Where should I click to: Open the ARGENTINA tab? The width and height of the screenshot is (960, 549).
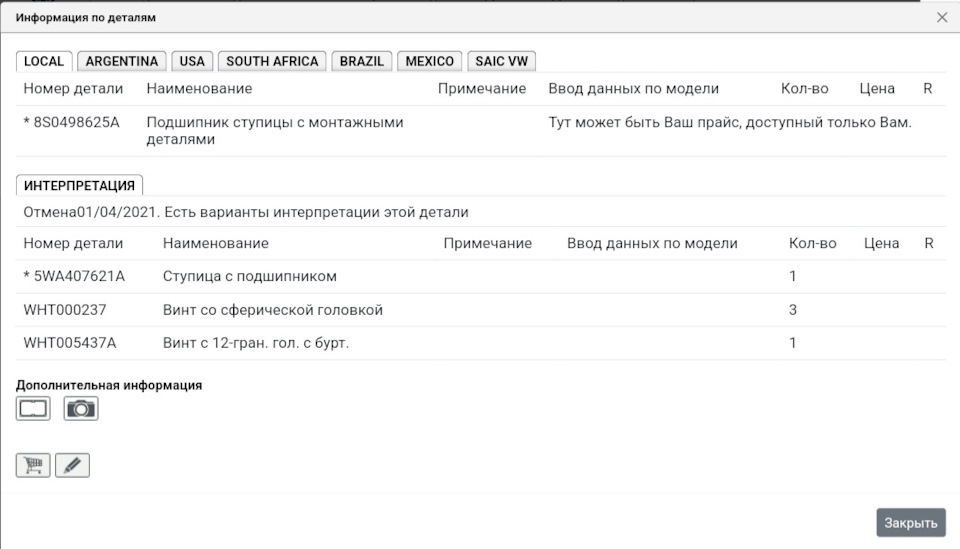(x=122, y=61)
